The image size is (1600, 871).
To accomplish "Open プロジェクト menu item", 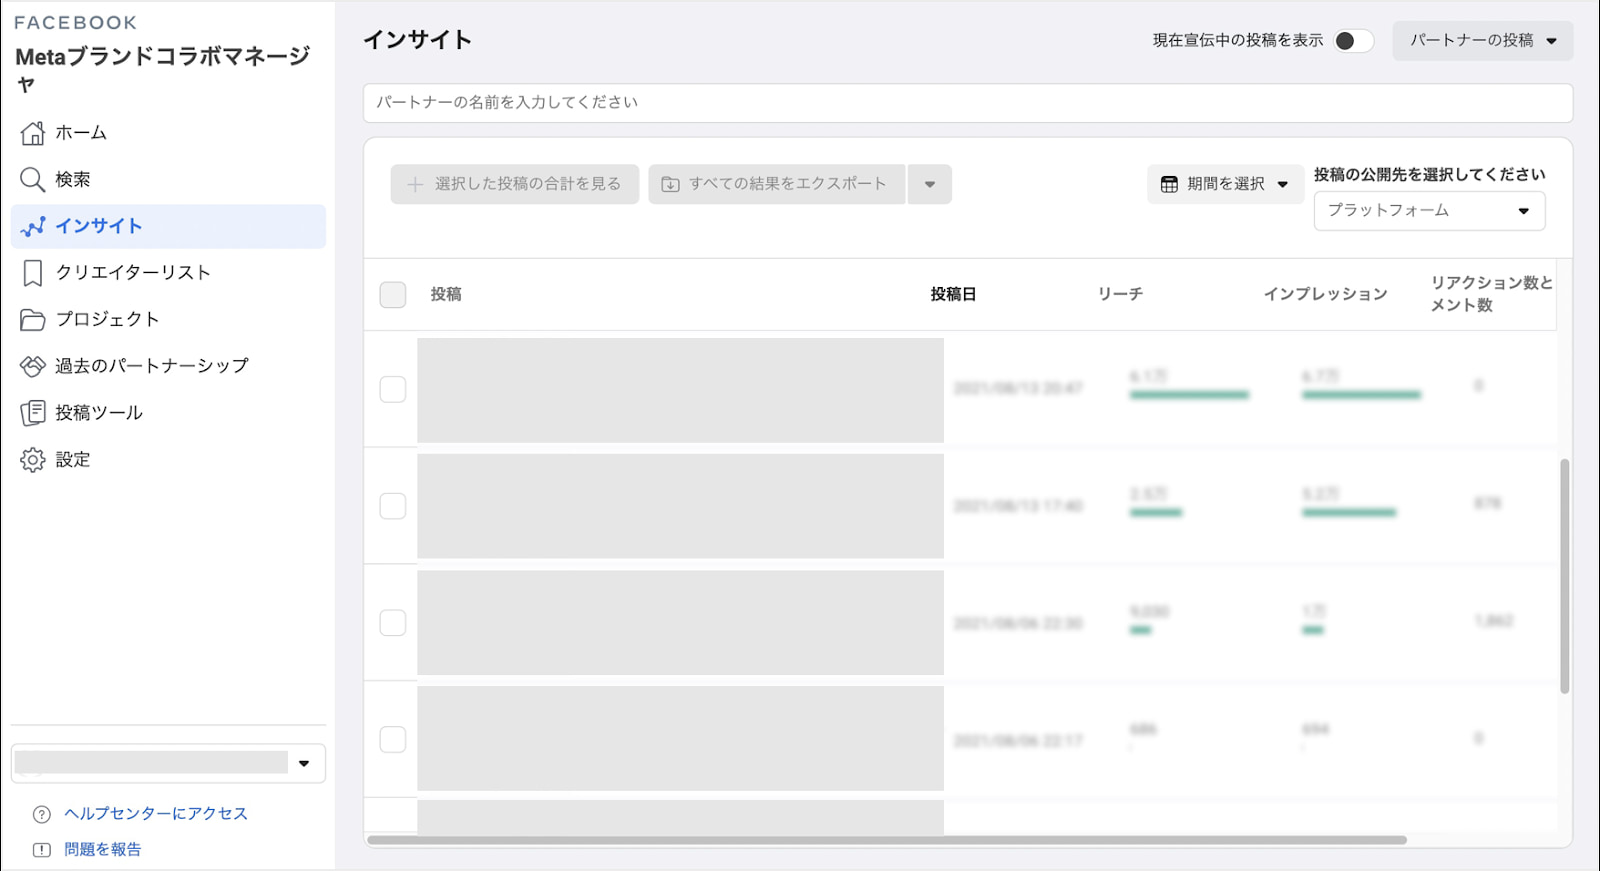I will point(168,320).
